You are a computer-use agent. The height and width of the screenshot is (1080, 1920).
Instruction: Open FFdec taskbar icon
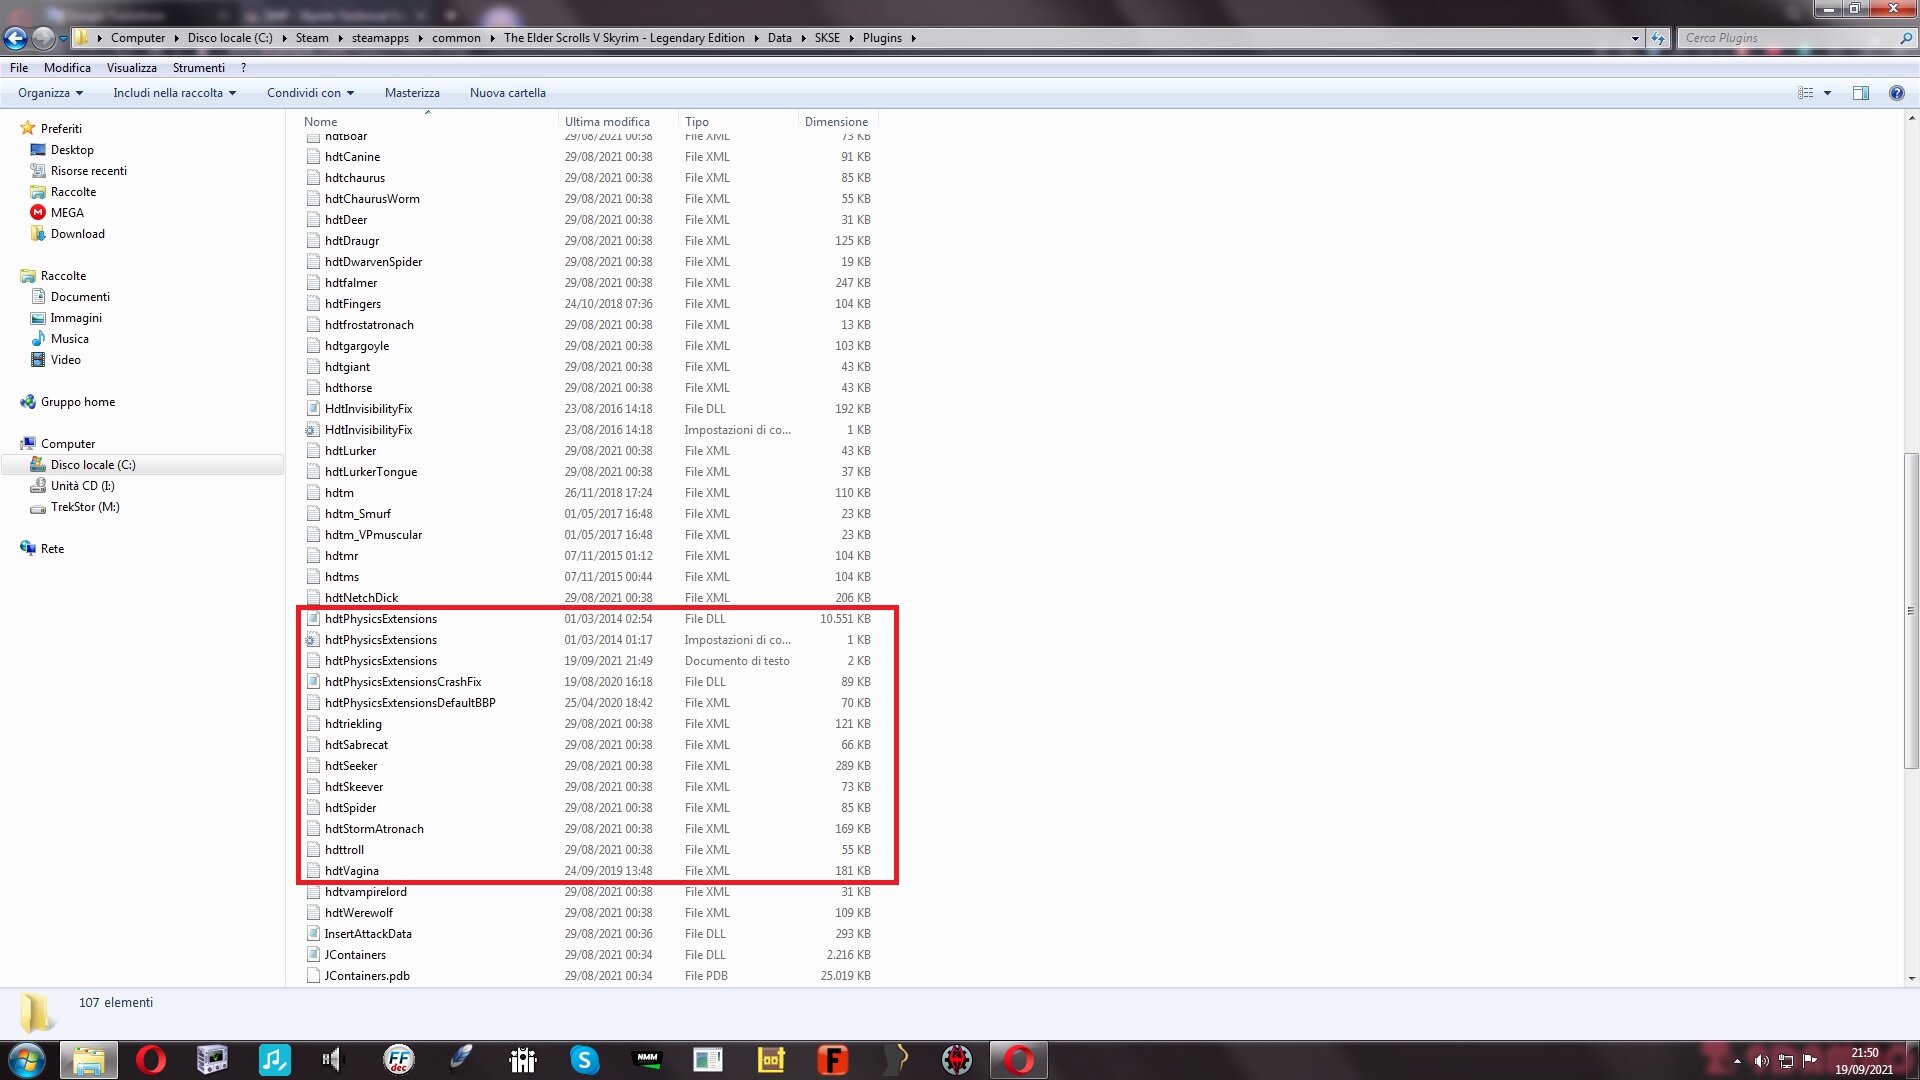[x=398, y=1060]
